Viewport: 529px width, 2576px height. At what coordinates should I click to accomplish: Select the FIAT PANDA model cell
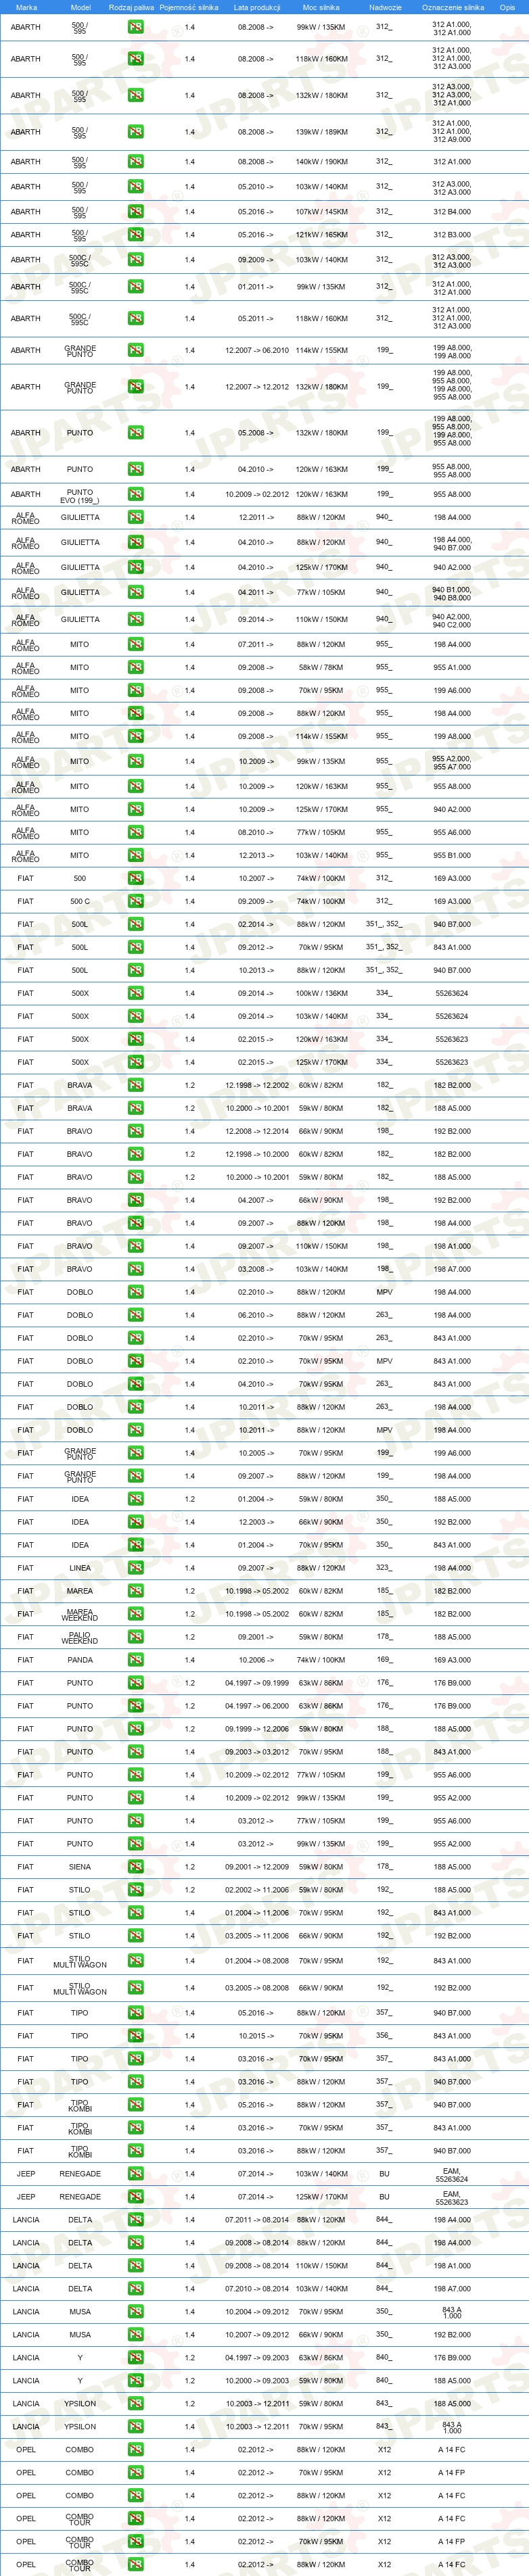[80, 1659]
